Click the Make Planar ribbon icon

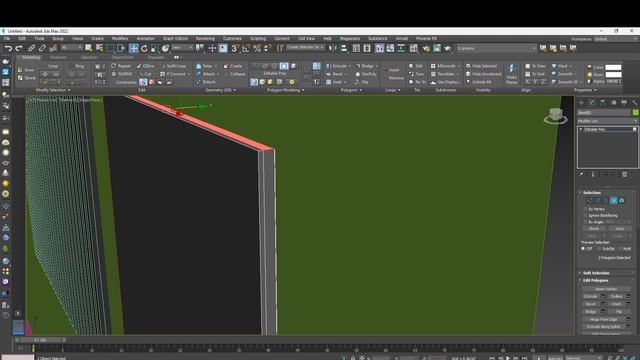[x=511, y=74]
